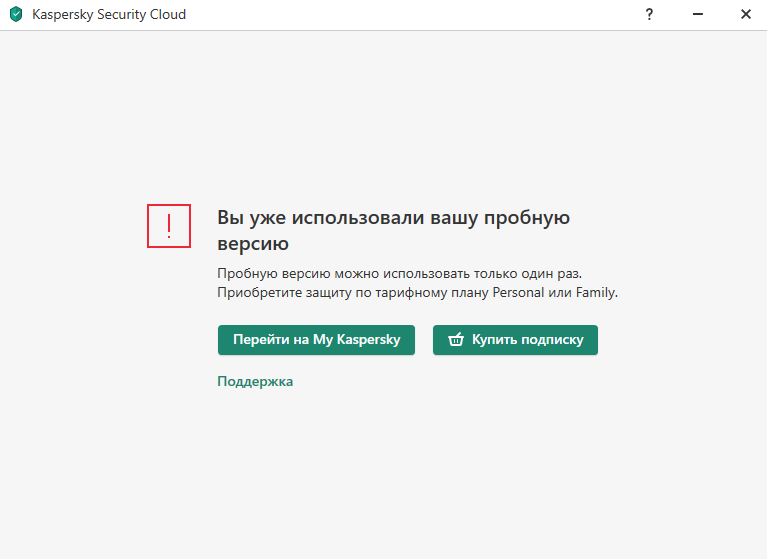Click text 'Пробную версию можно использовать только один раз'
This screenshot has width=767, height=559.
click(398, 272)
